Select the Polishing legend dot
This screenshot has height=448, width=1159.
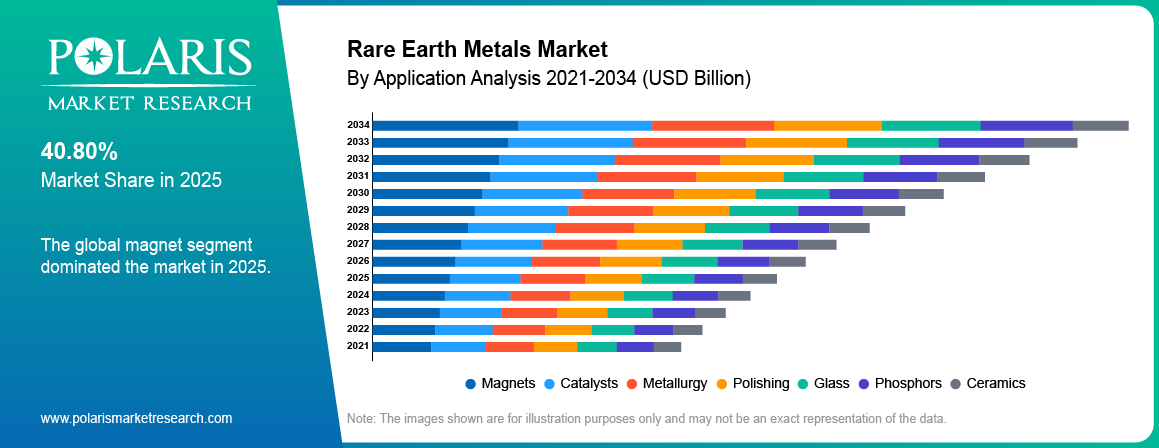(722, 384)
